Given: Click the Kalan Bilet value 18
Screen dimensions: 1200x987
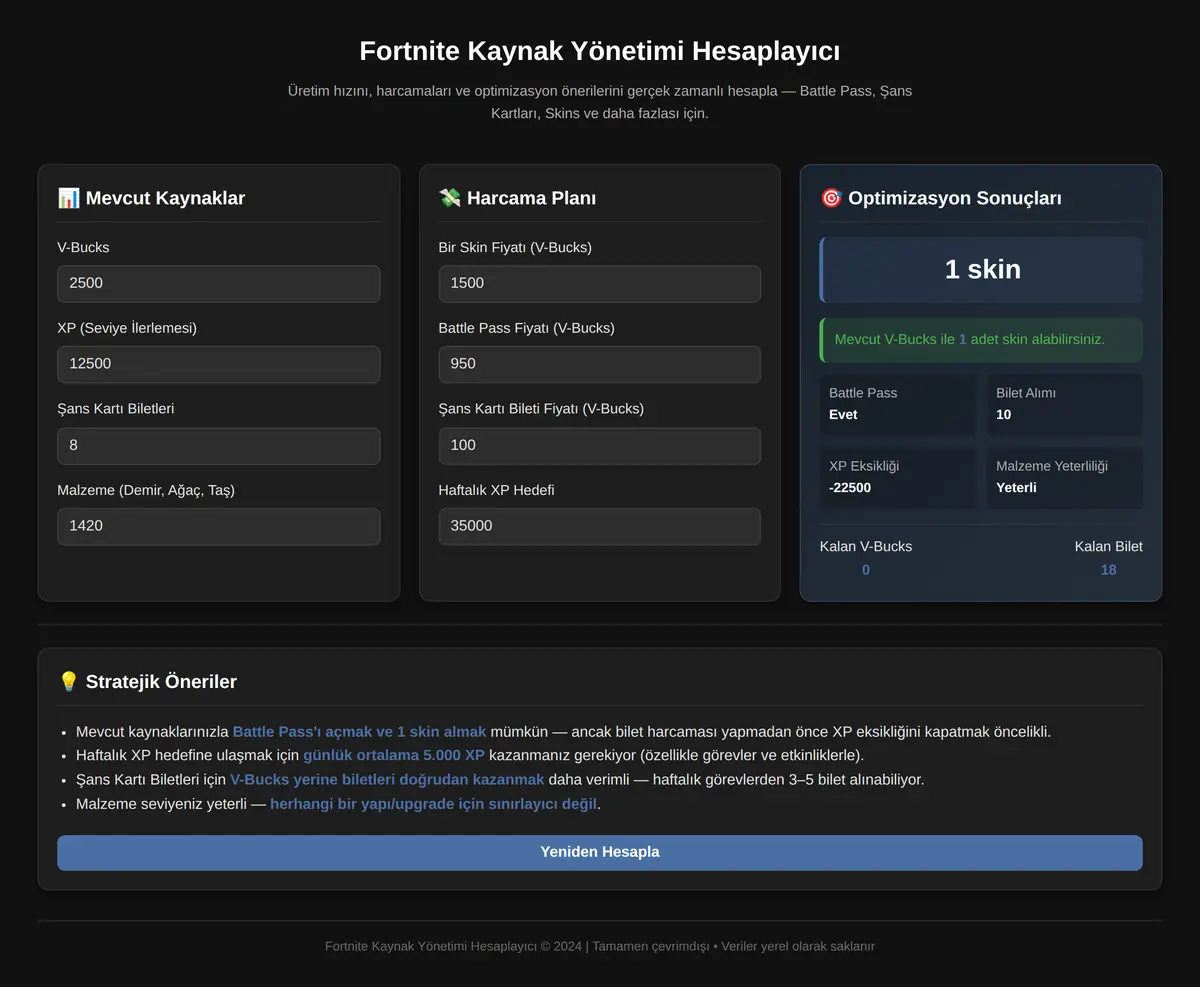Looking at the screenshot, I should point(1108,570).
